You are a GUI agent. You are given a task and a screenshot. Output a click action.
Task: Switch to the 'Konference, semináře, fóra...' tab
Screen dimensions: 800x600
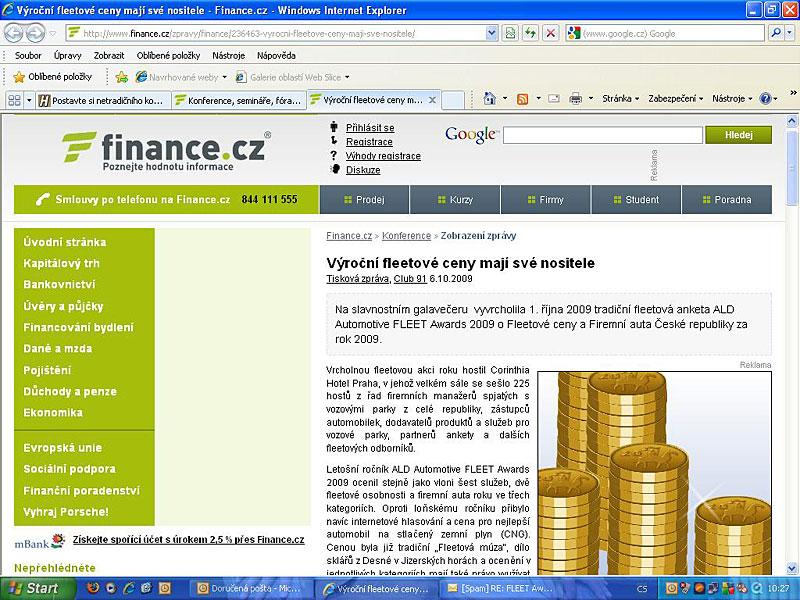tap(239, 101)
